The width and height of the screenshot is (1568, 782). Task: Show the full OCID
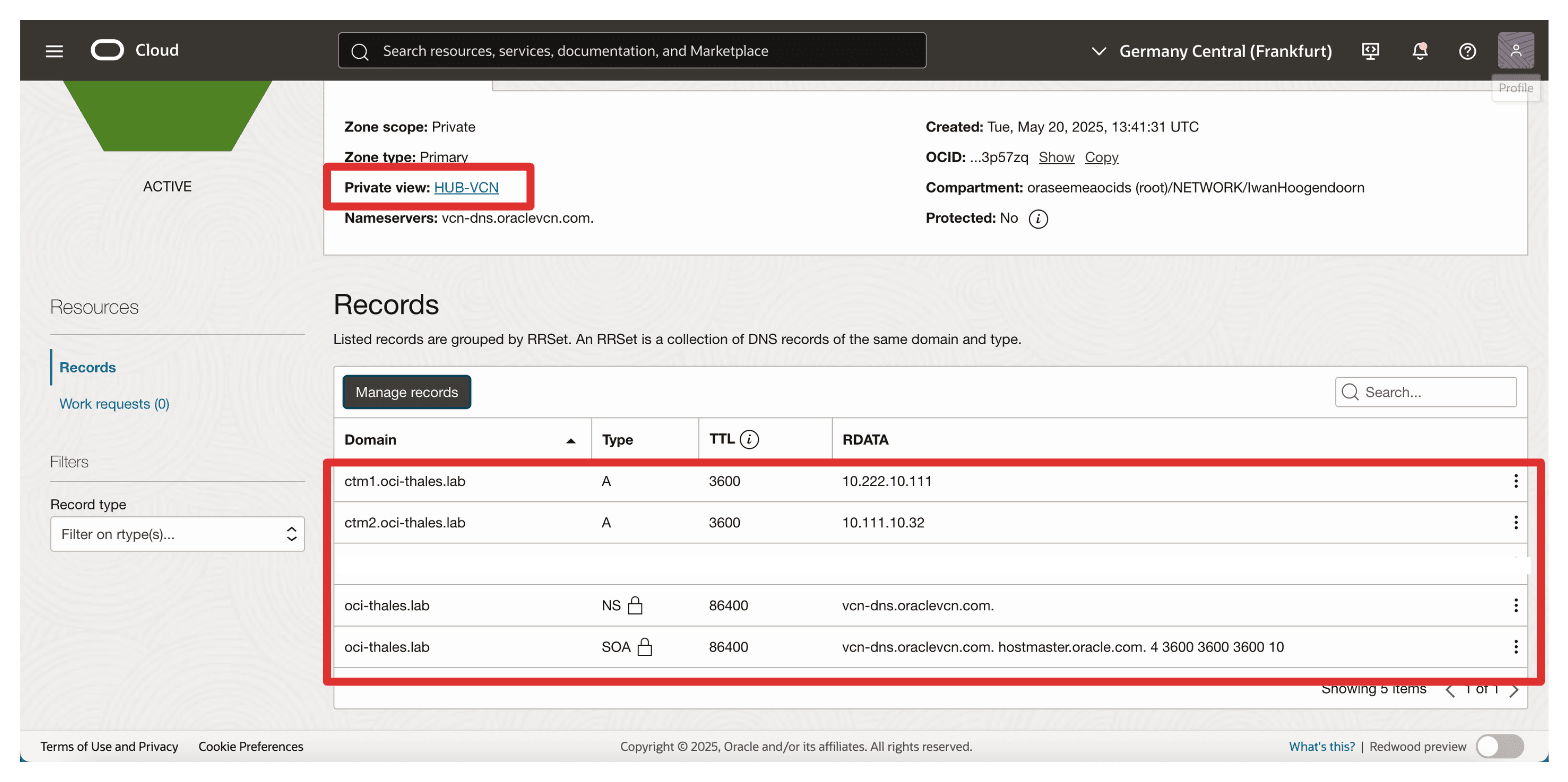(1056, 157)
